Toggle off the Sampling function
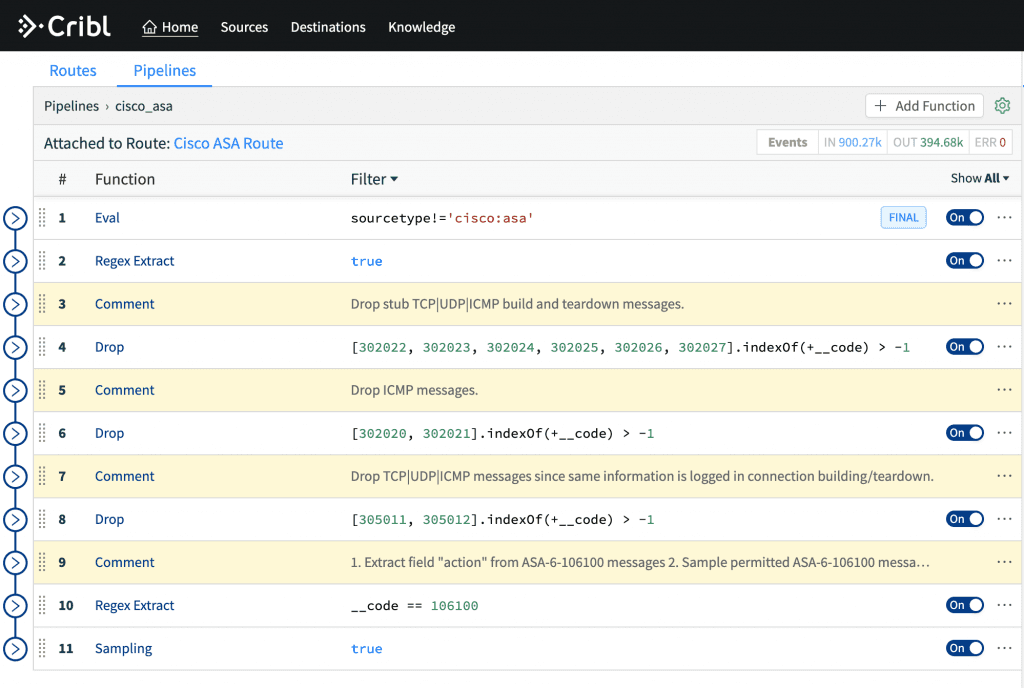This screenshot has height=688, width=1024. click(964, 649)
